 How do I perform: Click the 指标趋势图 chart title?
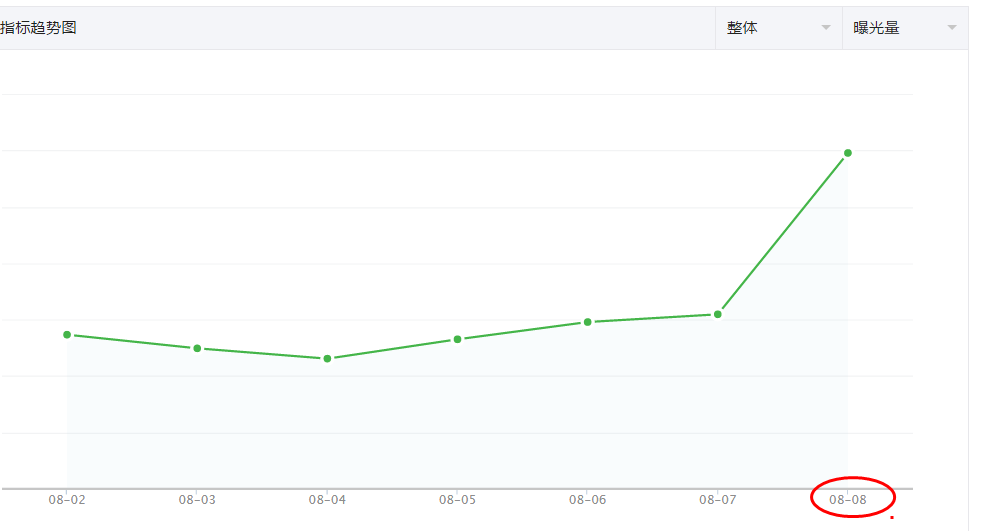click(x=39, y=28)
